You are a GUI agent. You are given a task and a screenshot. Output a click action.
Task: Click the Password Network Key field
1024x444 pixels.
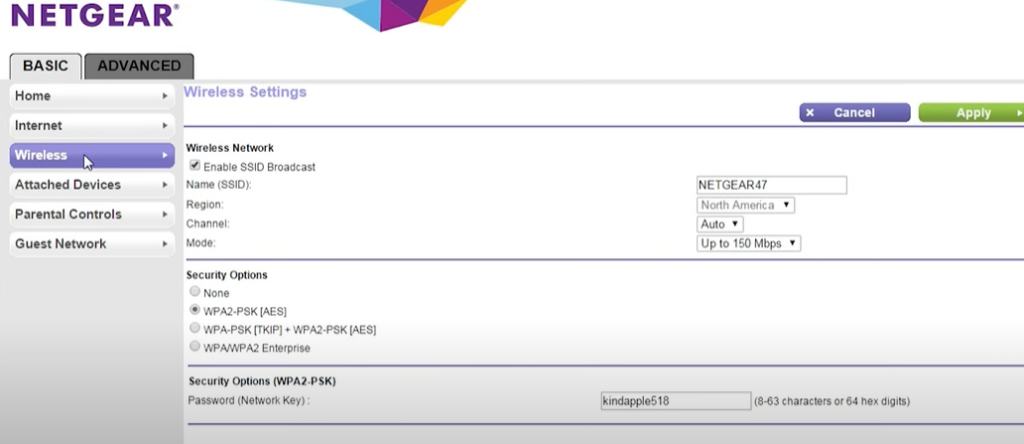point(675,401)
